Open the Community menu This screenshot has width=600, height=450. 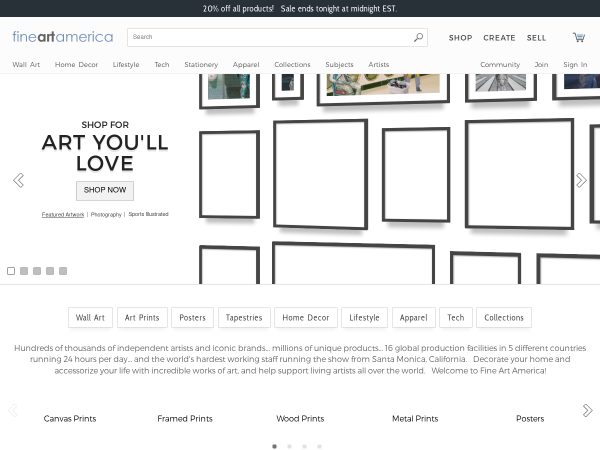[500, 65]
